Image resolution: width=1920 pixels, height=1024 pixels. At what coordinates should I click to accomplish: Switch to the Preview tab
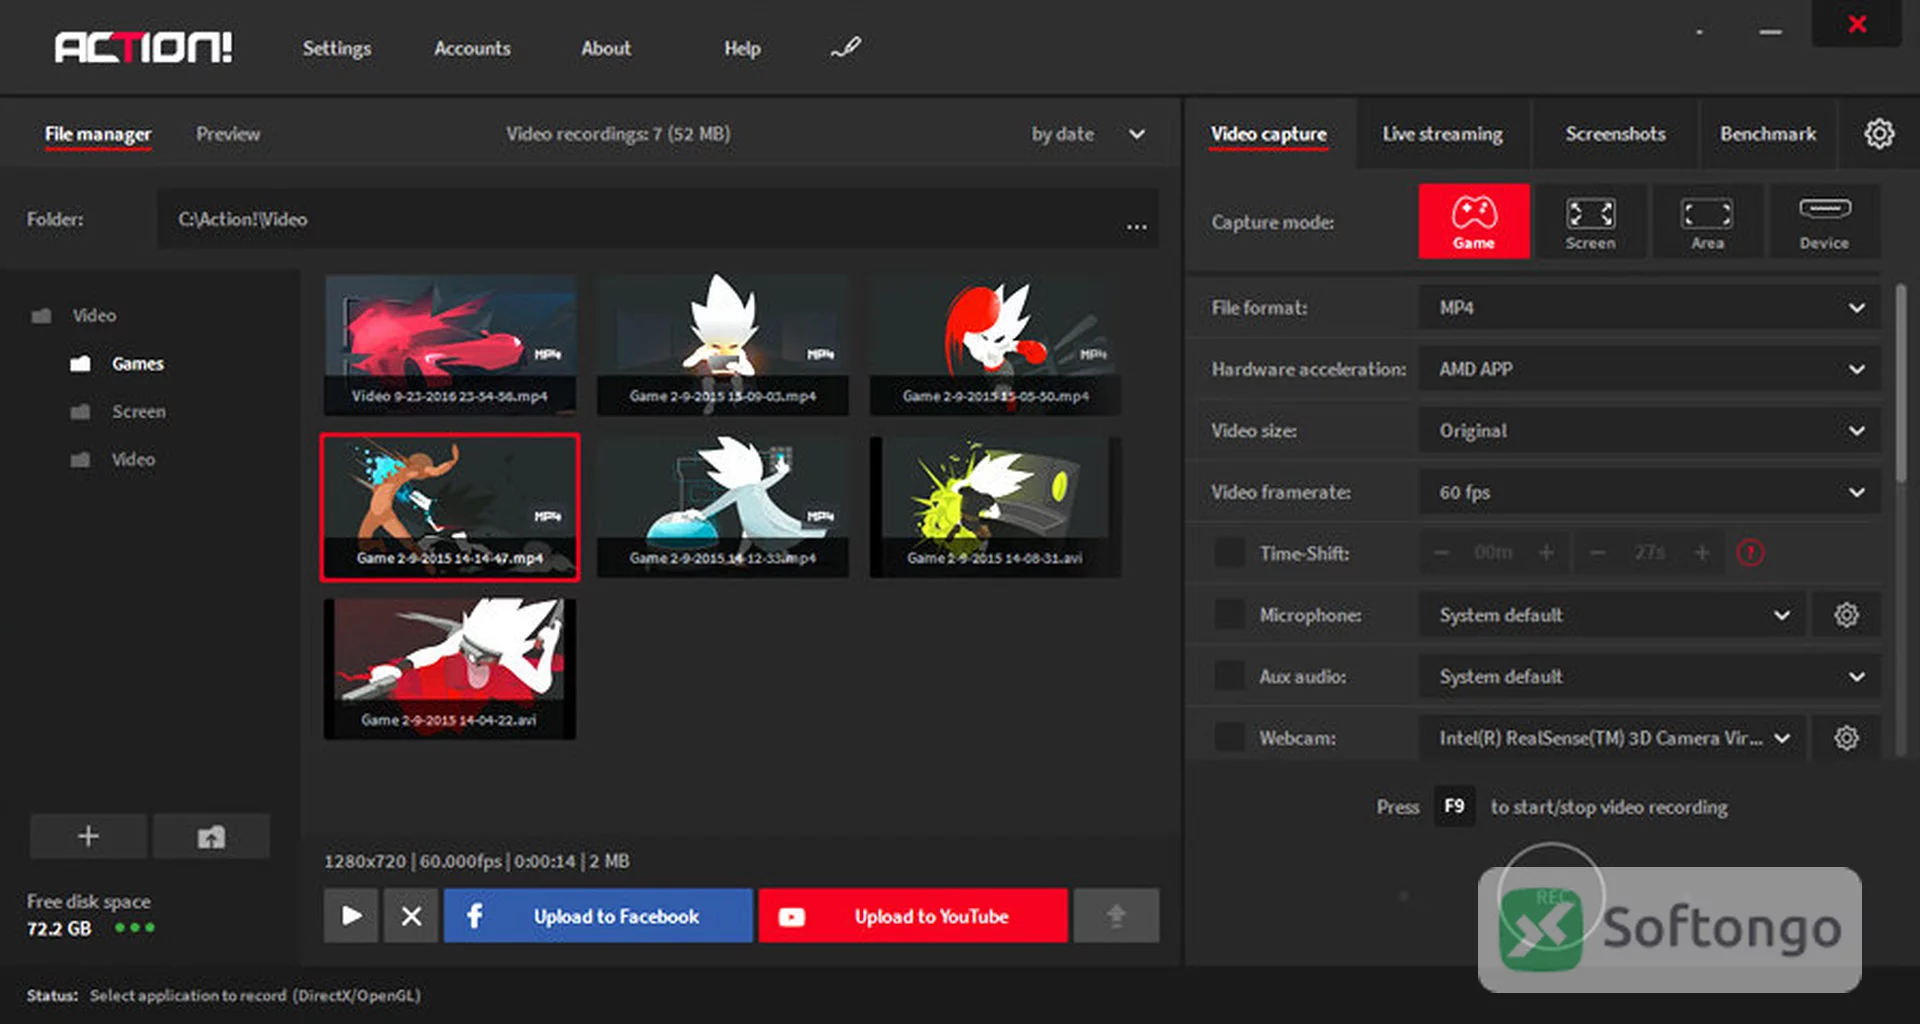pos(228,134)
